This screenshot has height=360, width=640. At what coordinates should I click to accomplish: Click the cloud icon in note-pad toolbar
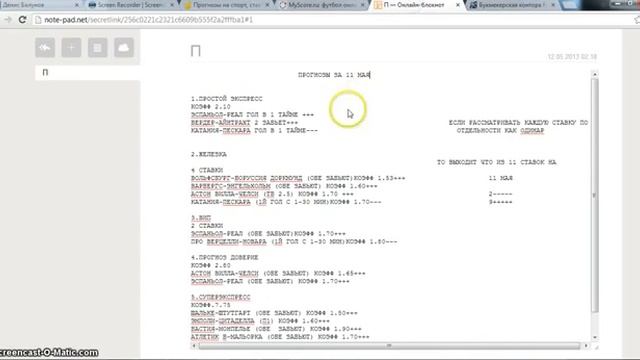124,48
